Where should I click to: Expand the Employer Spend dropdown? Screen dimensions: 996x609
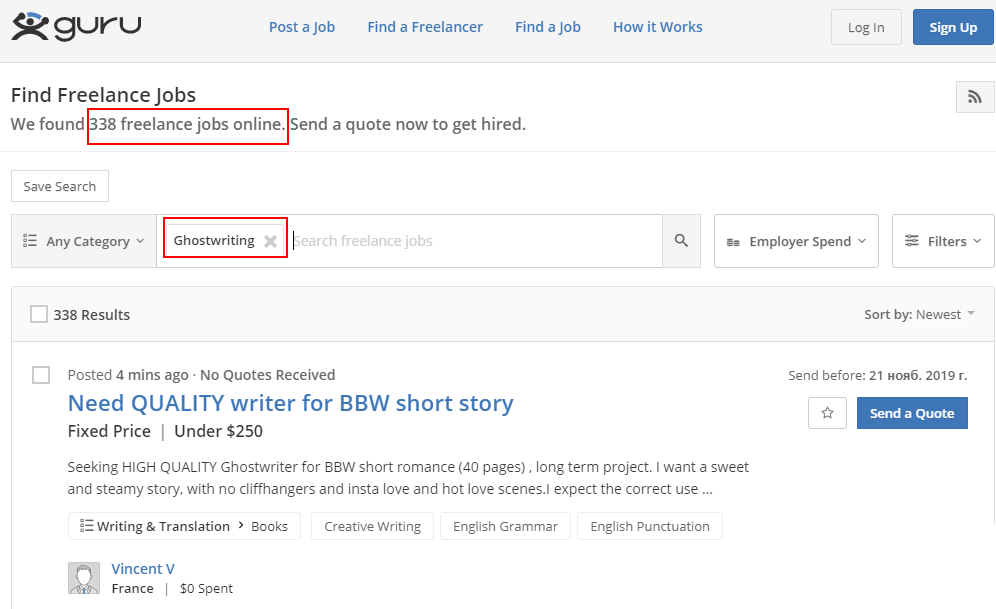tap(796, 241)
